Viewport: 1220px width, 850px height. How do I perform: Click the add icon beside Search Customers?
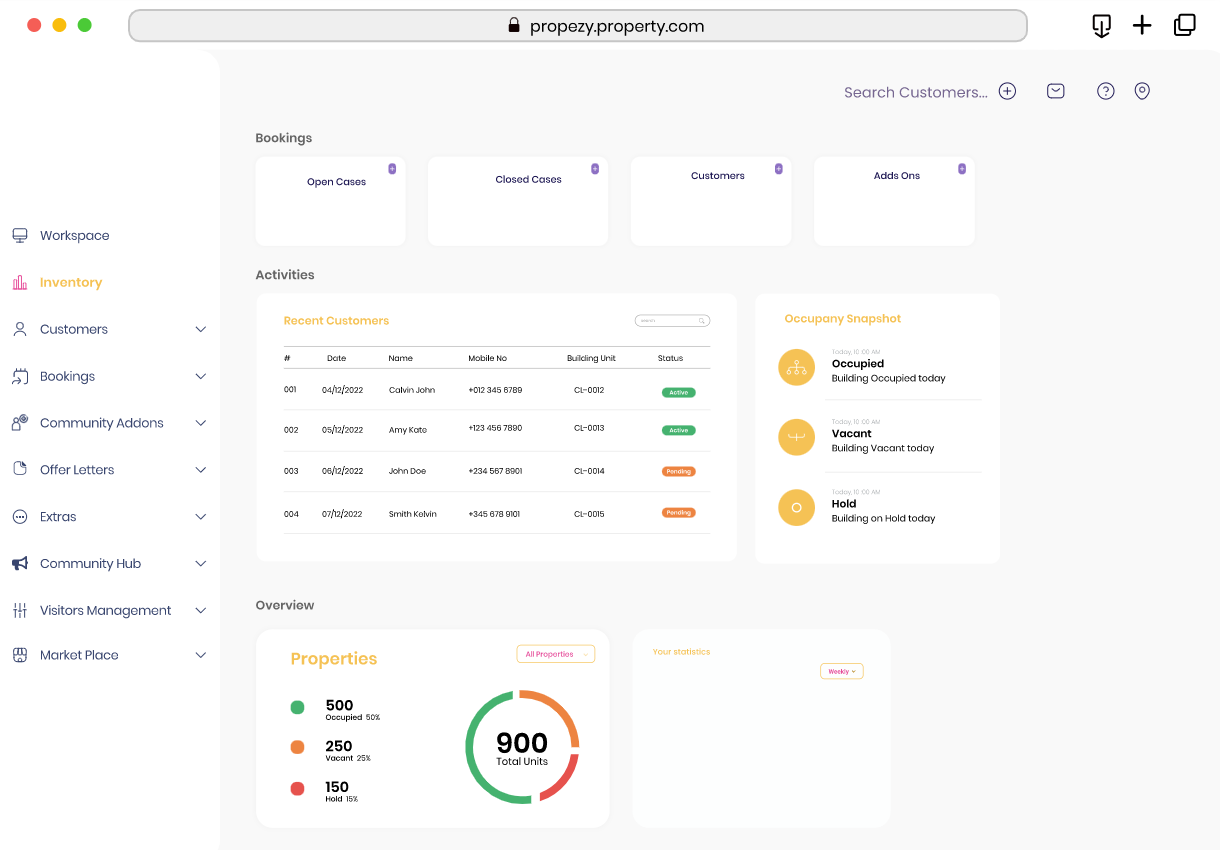point(1007,91)
